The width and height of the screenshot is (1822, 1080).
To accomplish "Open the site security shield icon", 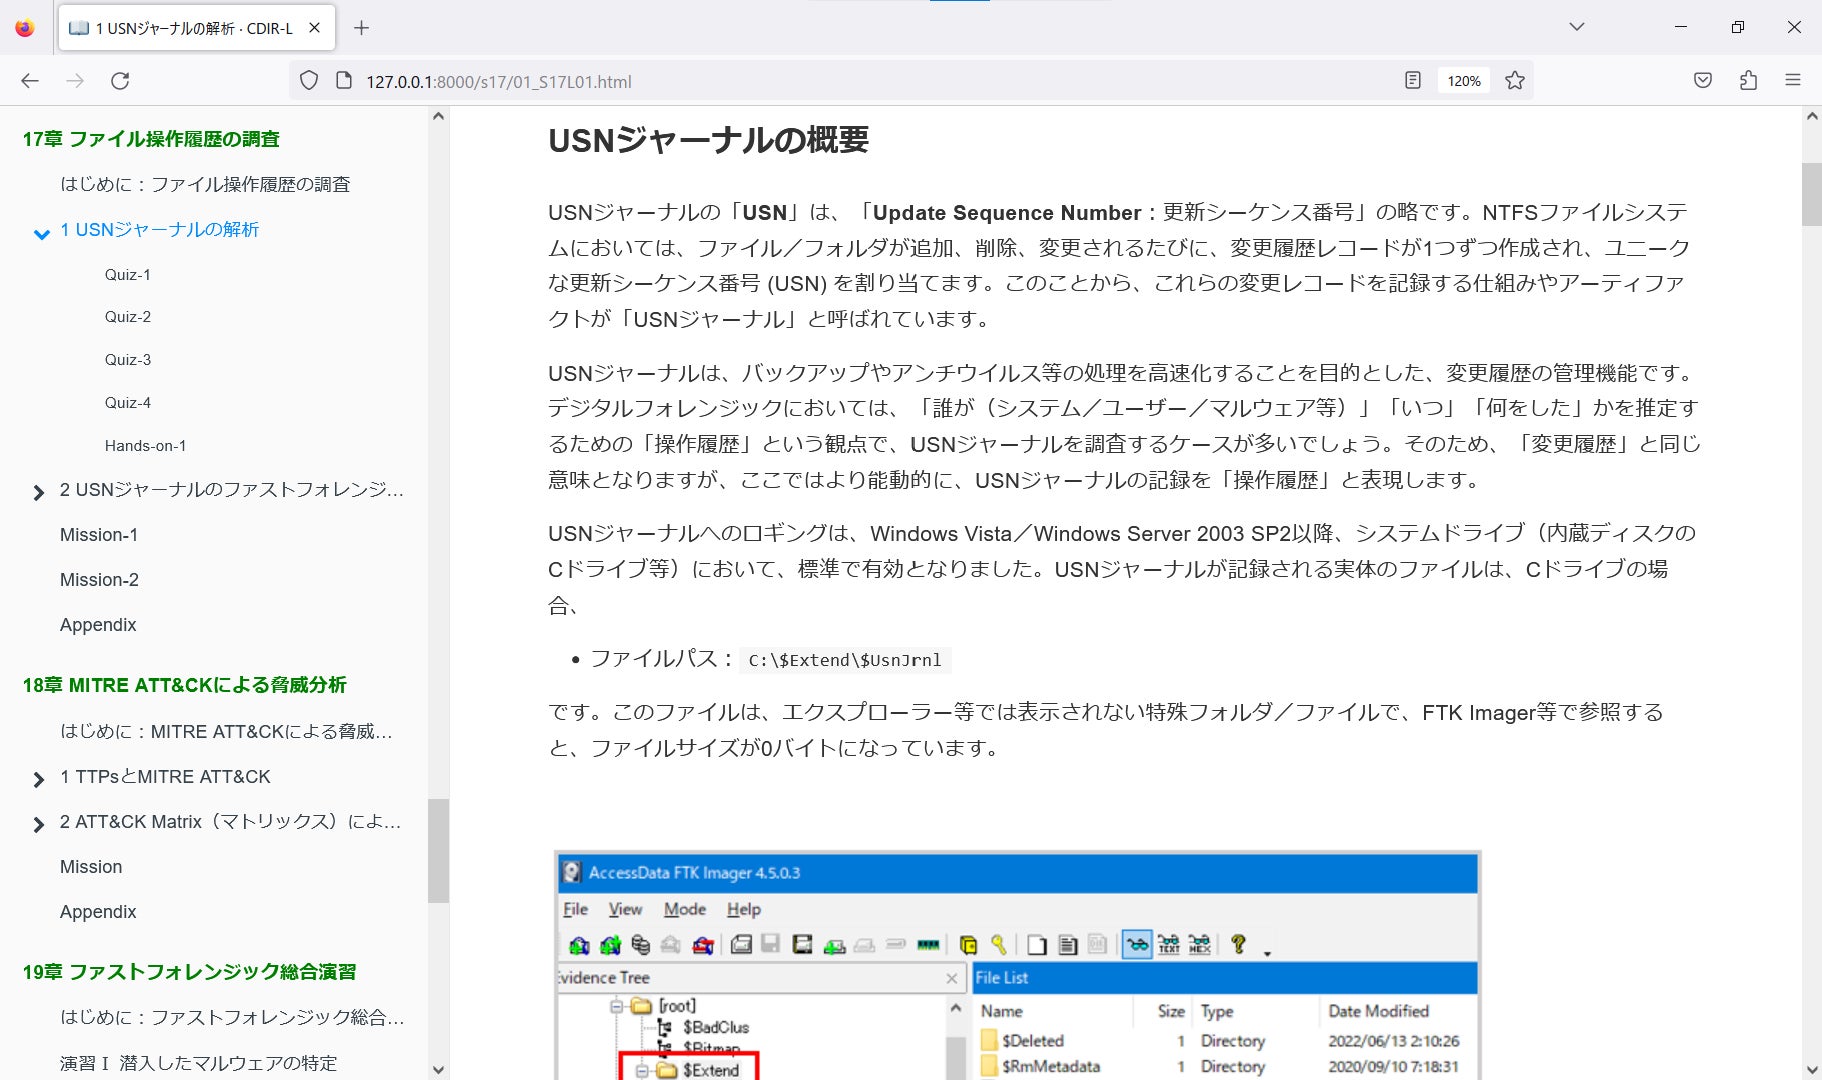I will 309,81.
